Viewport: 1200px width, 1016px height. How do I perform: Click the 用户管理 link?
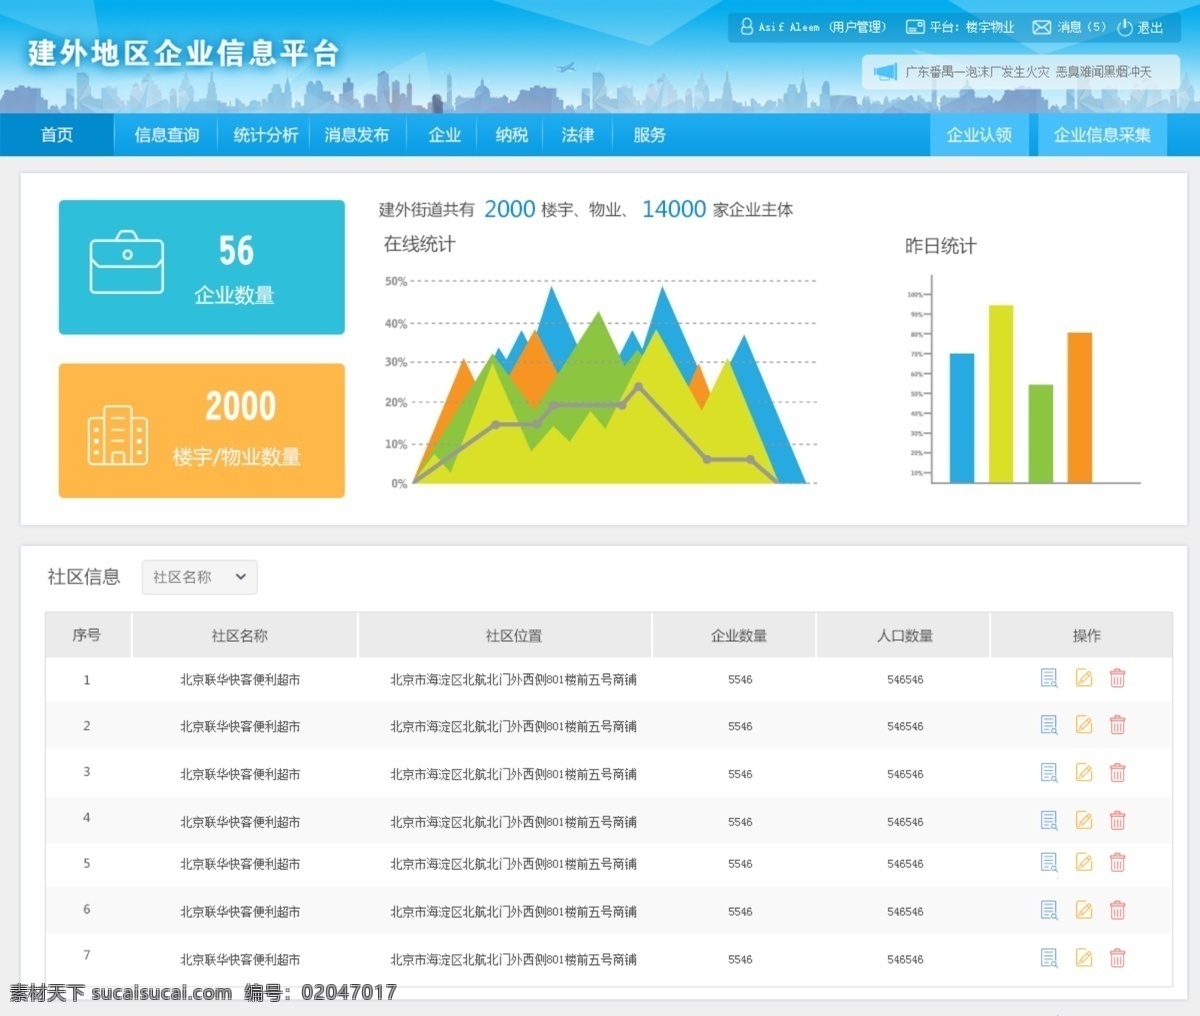point(858,27)
